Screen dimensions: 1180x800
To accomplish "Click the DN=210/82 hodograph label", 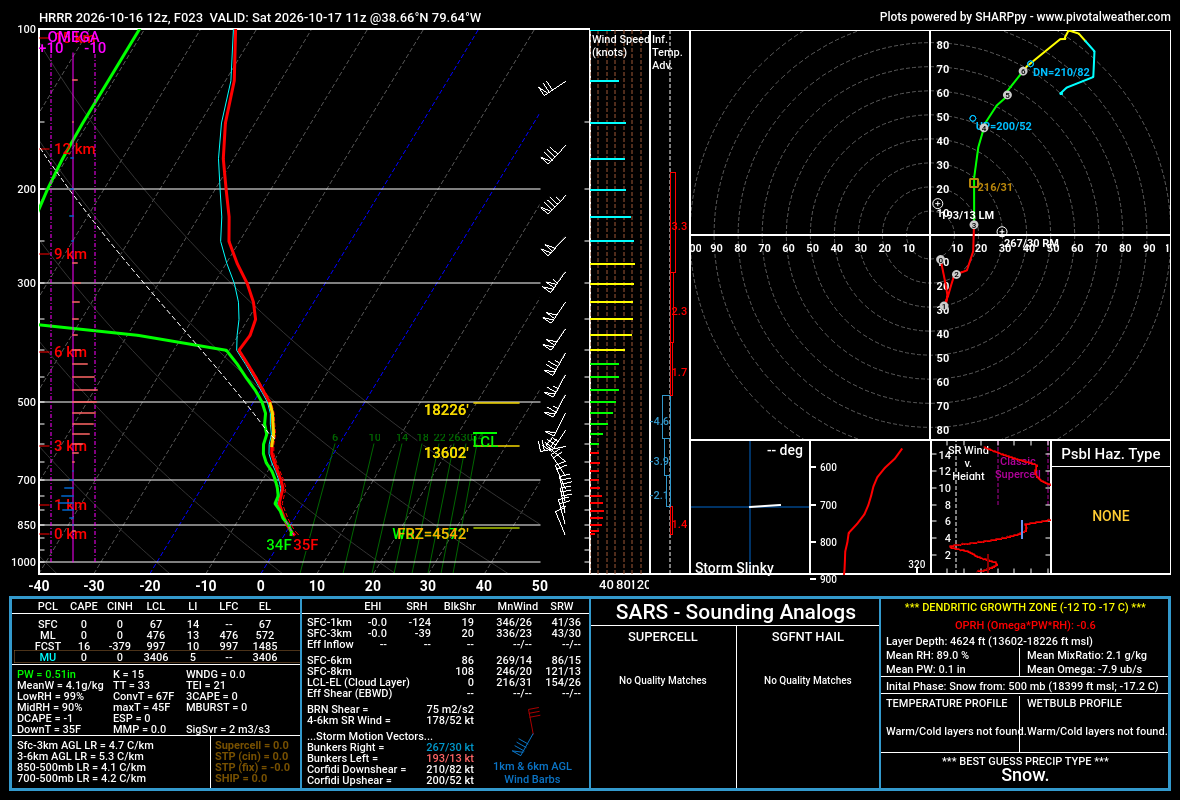I will click(x=1061, y=72).
